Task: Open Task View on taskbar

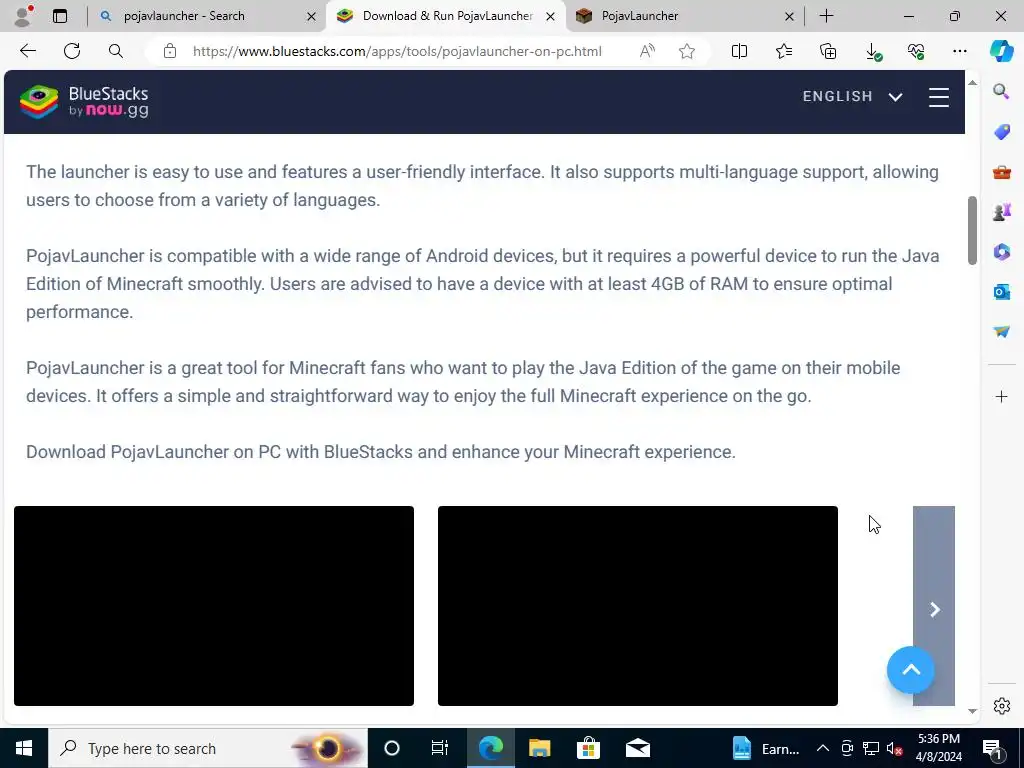Action: pyautogui.click(x=440, y=748)
